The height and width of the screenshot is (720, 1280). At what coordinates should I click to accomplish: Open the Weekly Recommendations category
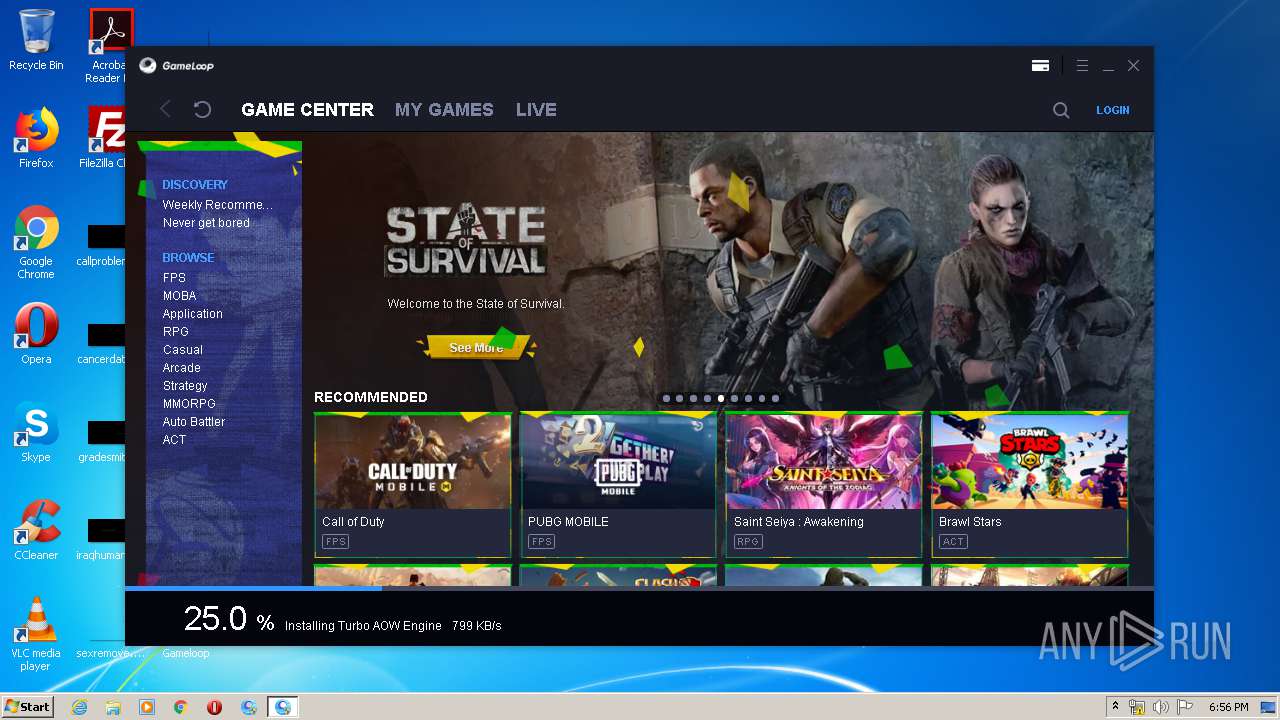point(217,205)
